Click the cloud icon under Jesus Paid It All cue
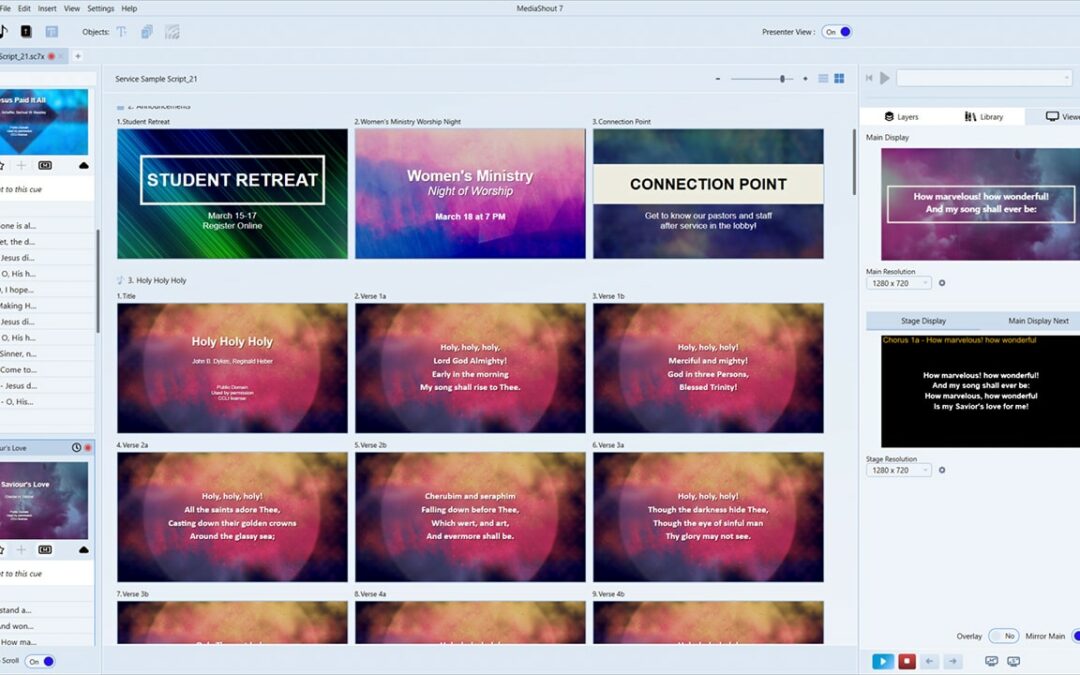Image resolution: width=1080 pixels, height=675 pixels. 83,165
